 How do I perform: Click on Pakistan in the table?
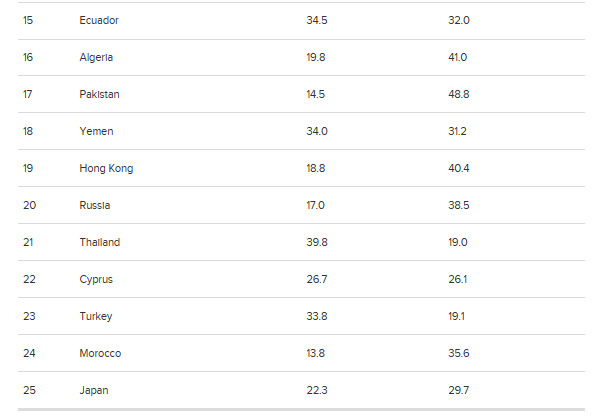pyautogui.click(x=99, y=94)
